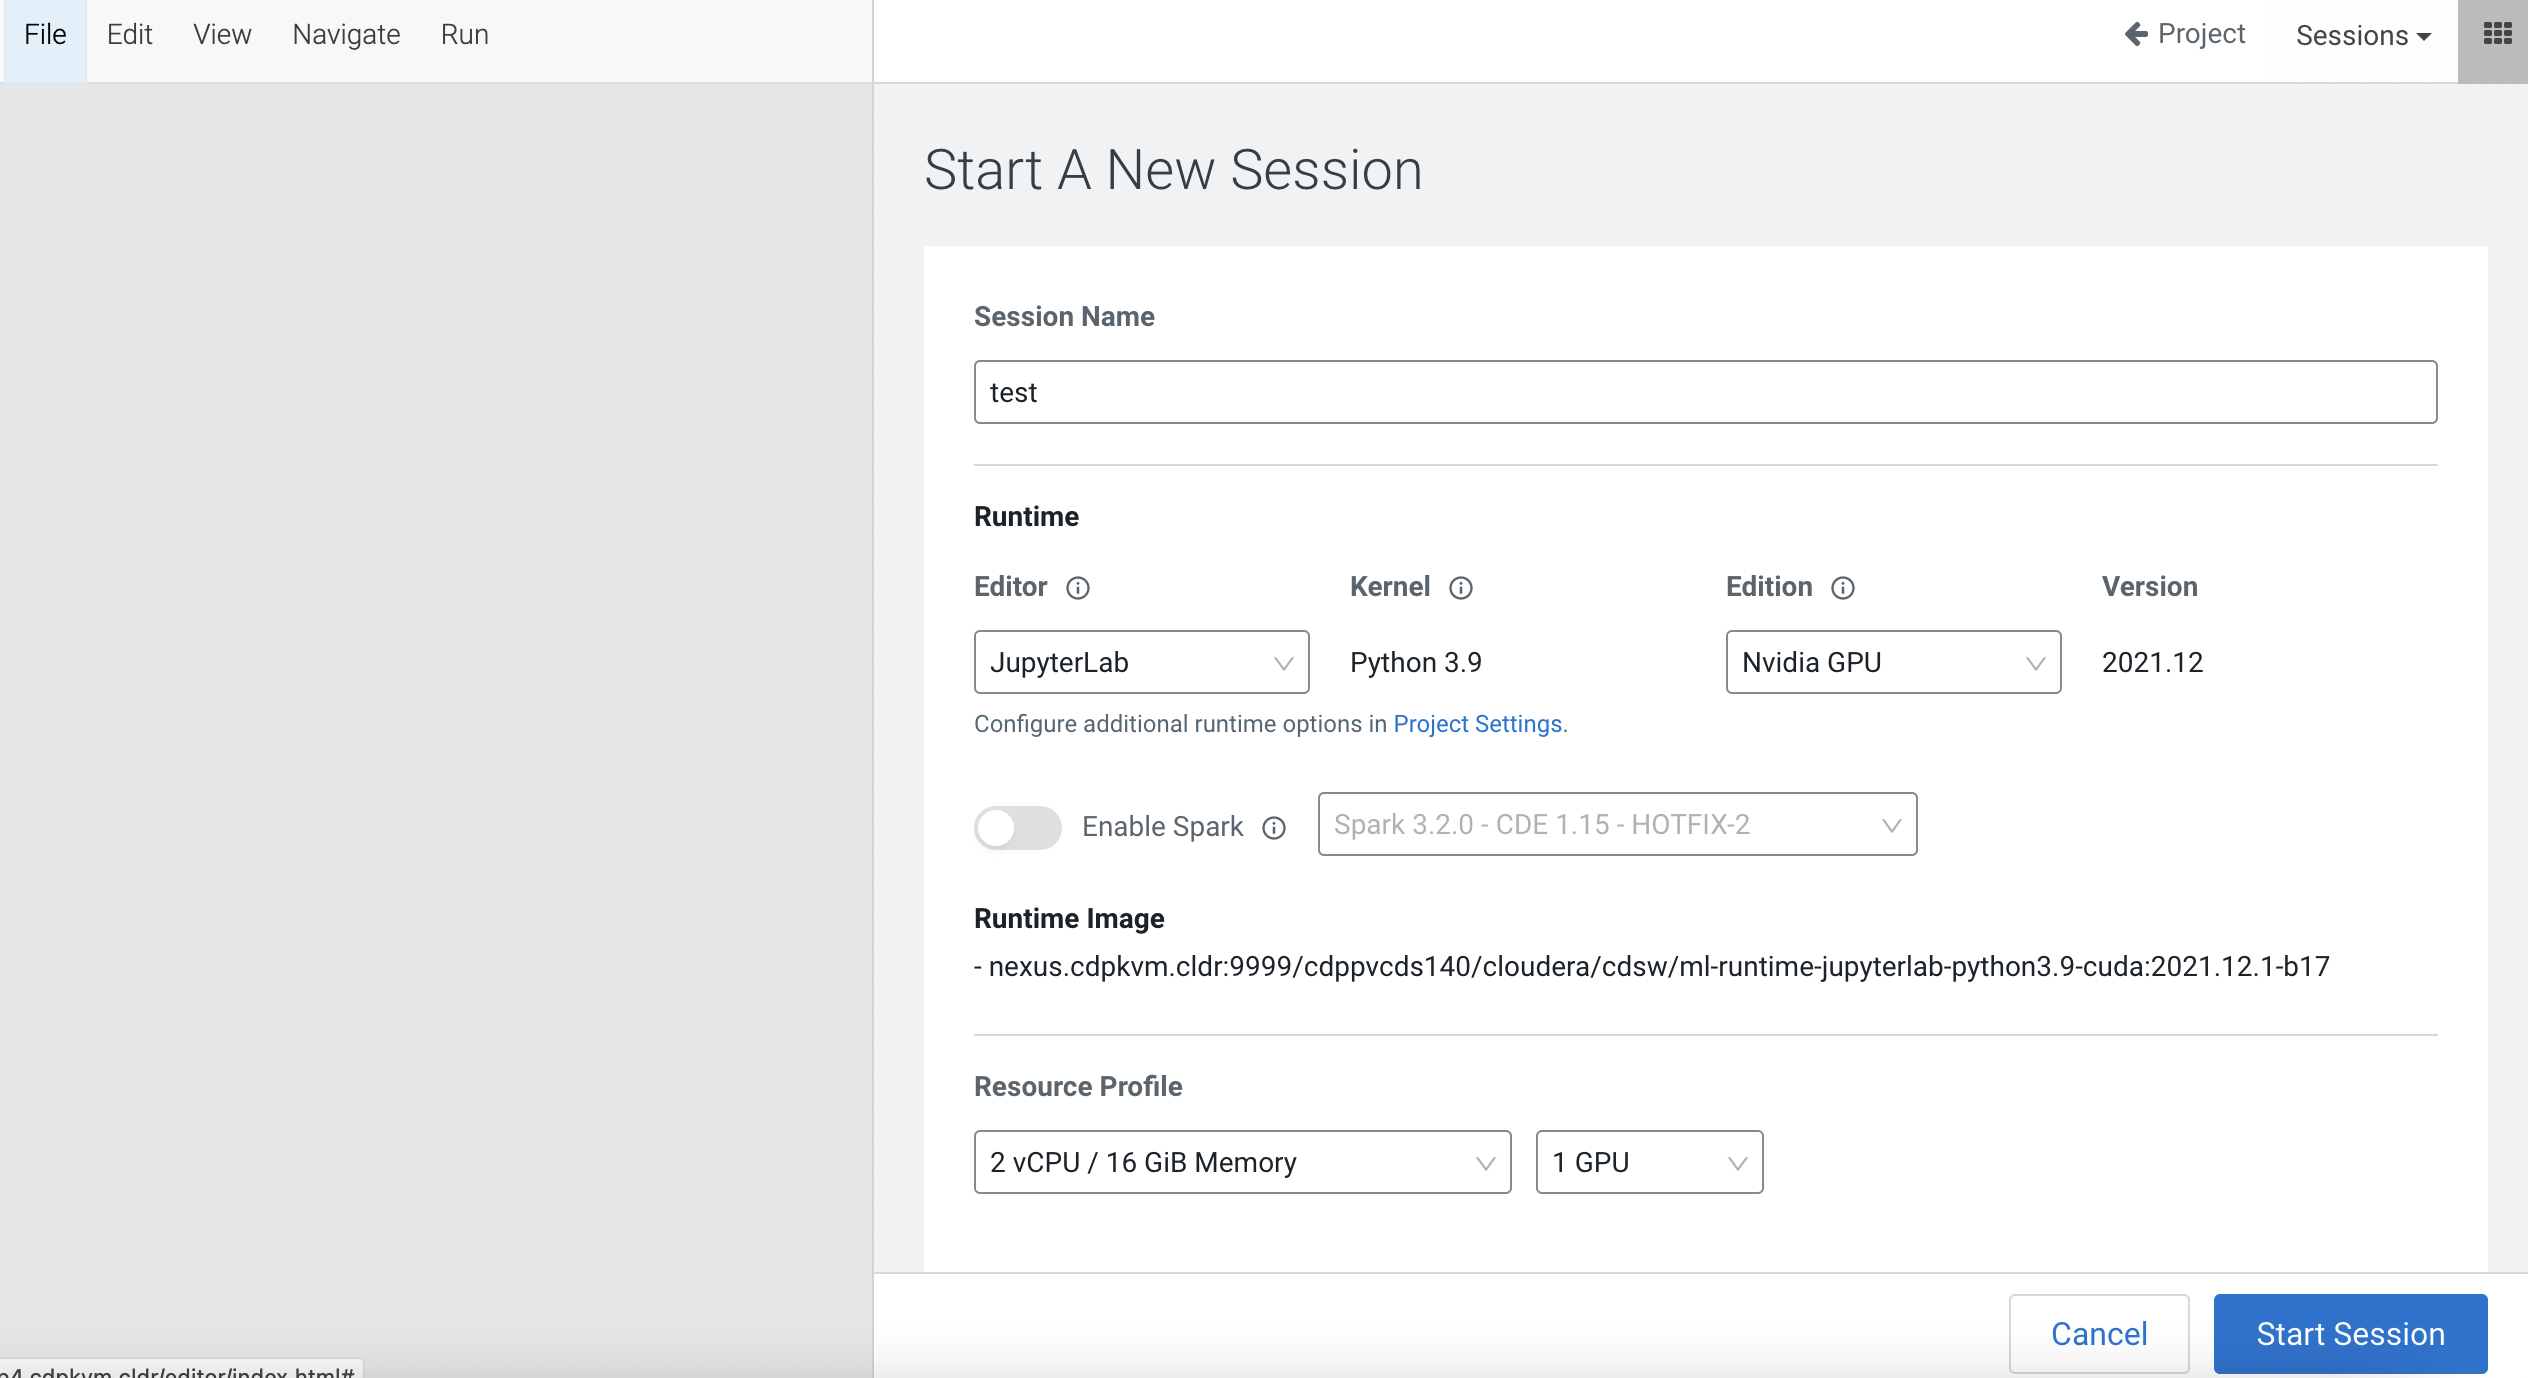Expand the 2 vCPU / 16 GiB Memory dropdown
This screenshot has width=2528, height=1378.
click(1241, 1162)
